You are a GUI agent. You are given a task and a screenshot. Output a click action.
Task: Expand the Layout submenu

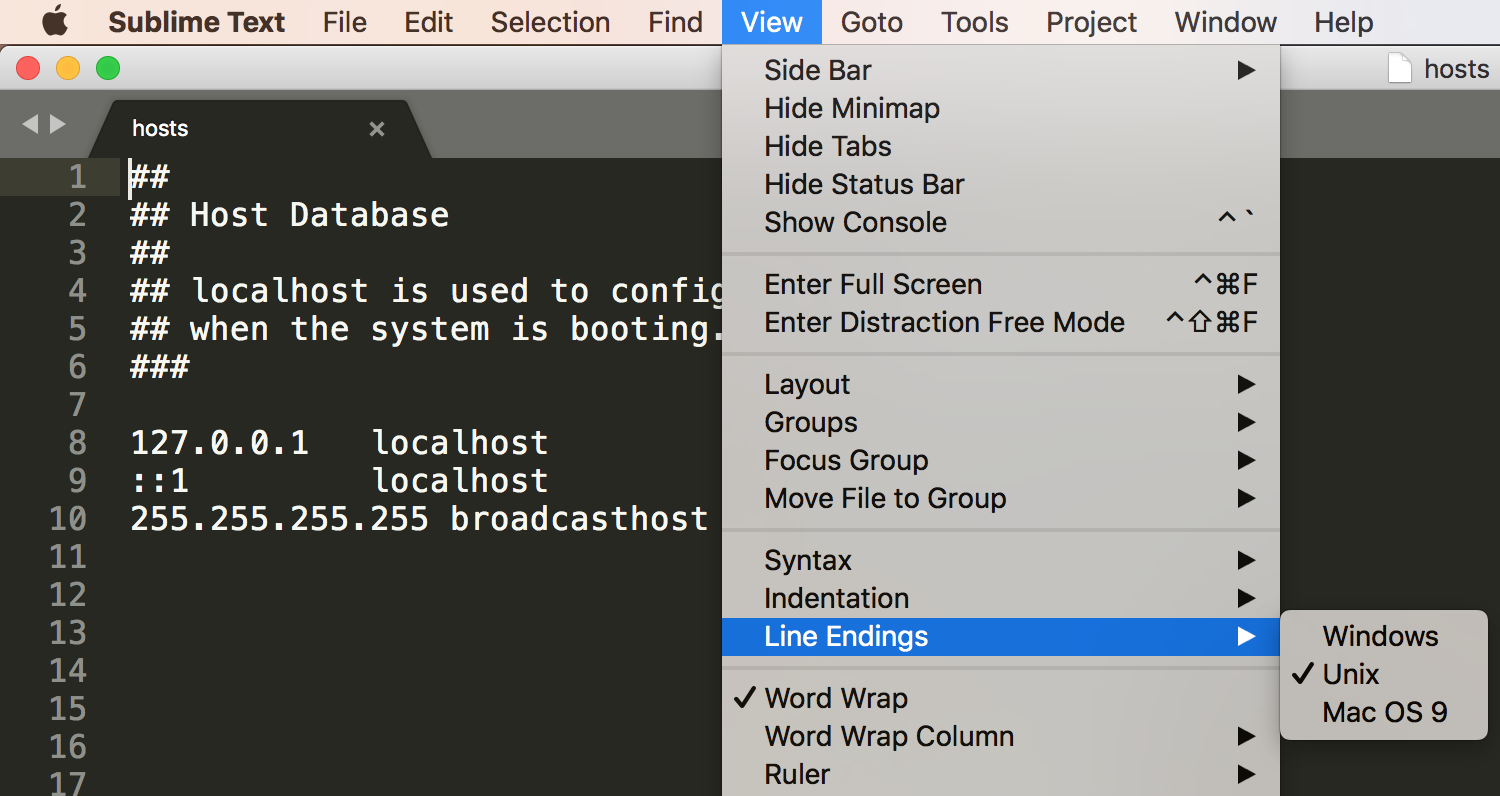[1001, 384]
